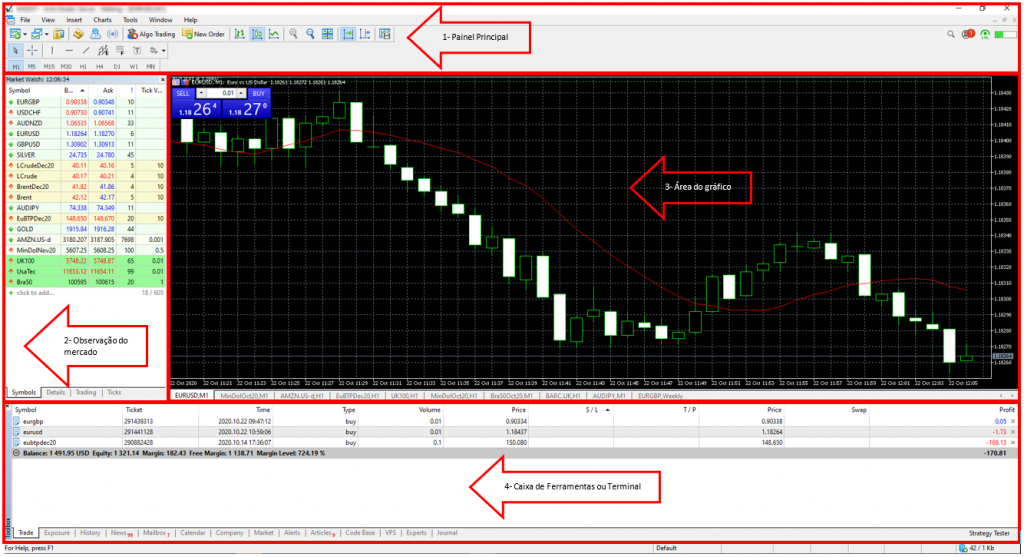Toggle chart auto scroll icon
The height and width of the screenshot is (557, 1024).
[348, 34]
